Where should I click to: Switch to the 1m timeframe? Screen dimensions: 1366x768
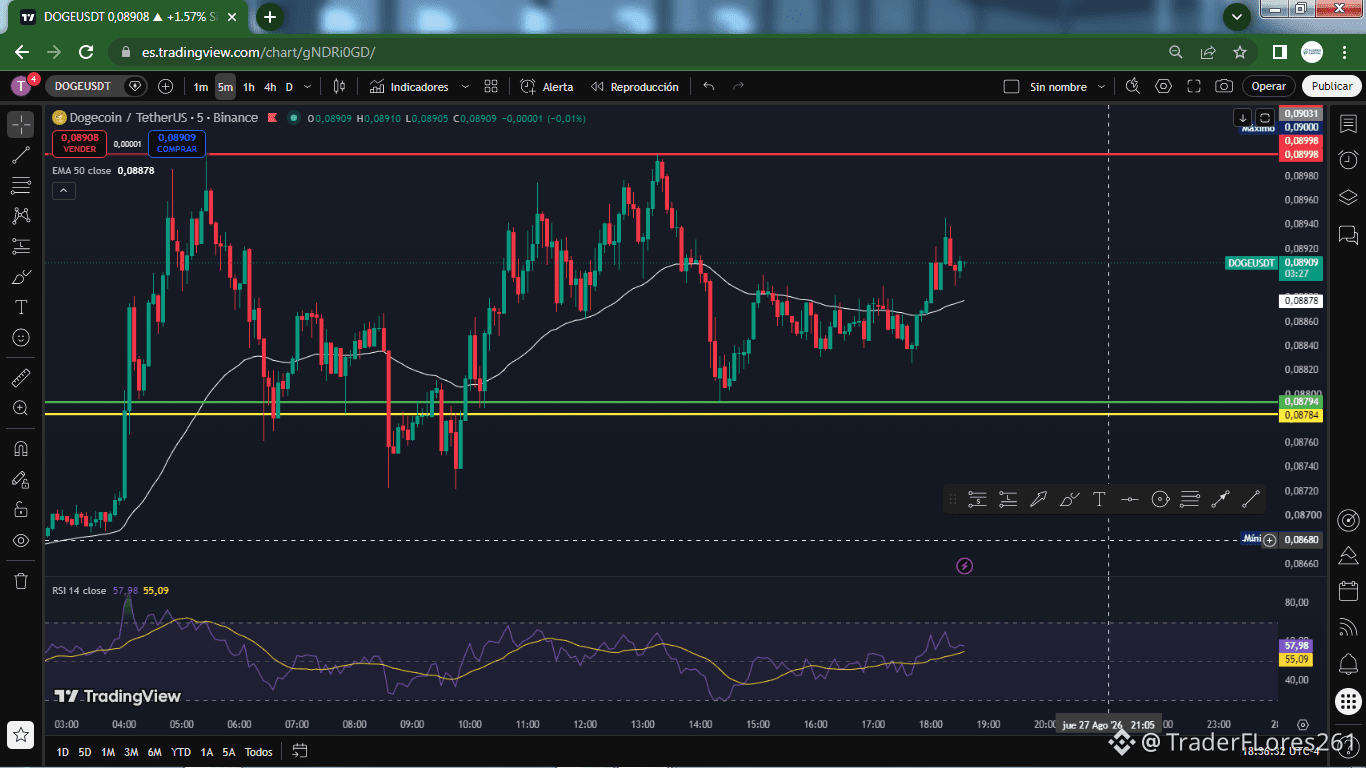click(x=201, y=87)
